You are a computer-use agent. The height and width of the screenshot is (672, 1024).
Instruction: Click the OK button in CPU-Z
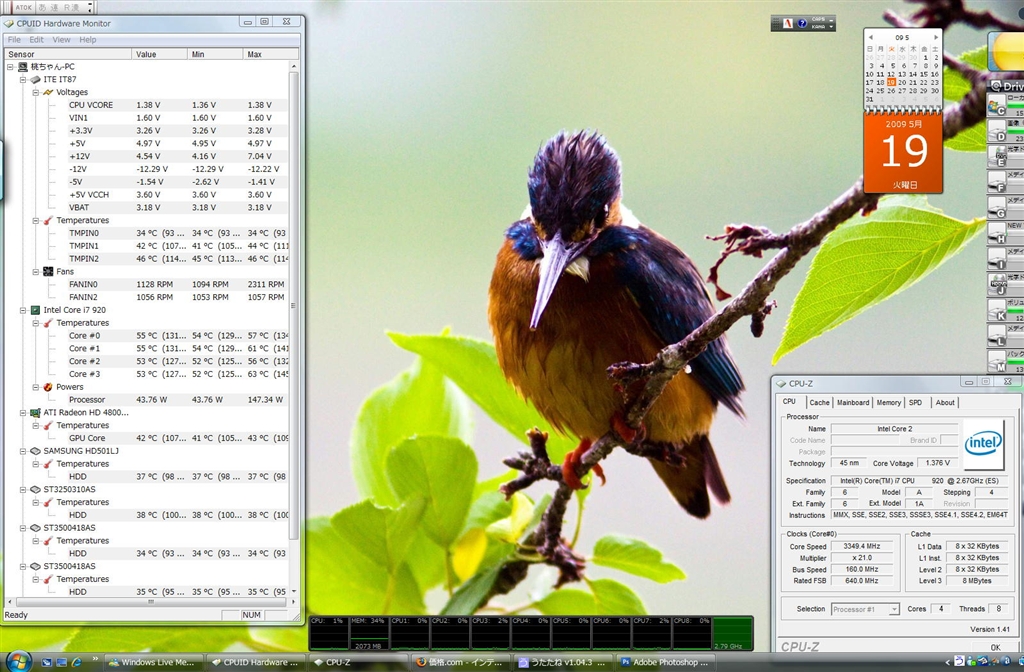(995, 647)
